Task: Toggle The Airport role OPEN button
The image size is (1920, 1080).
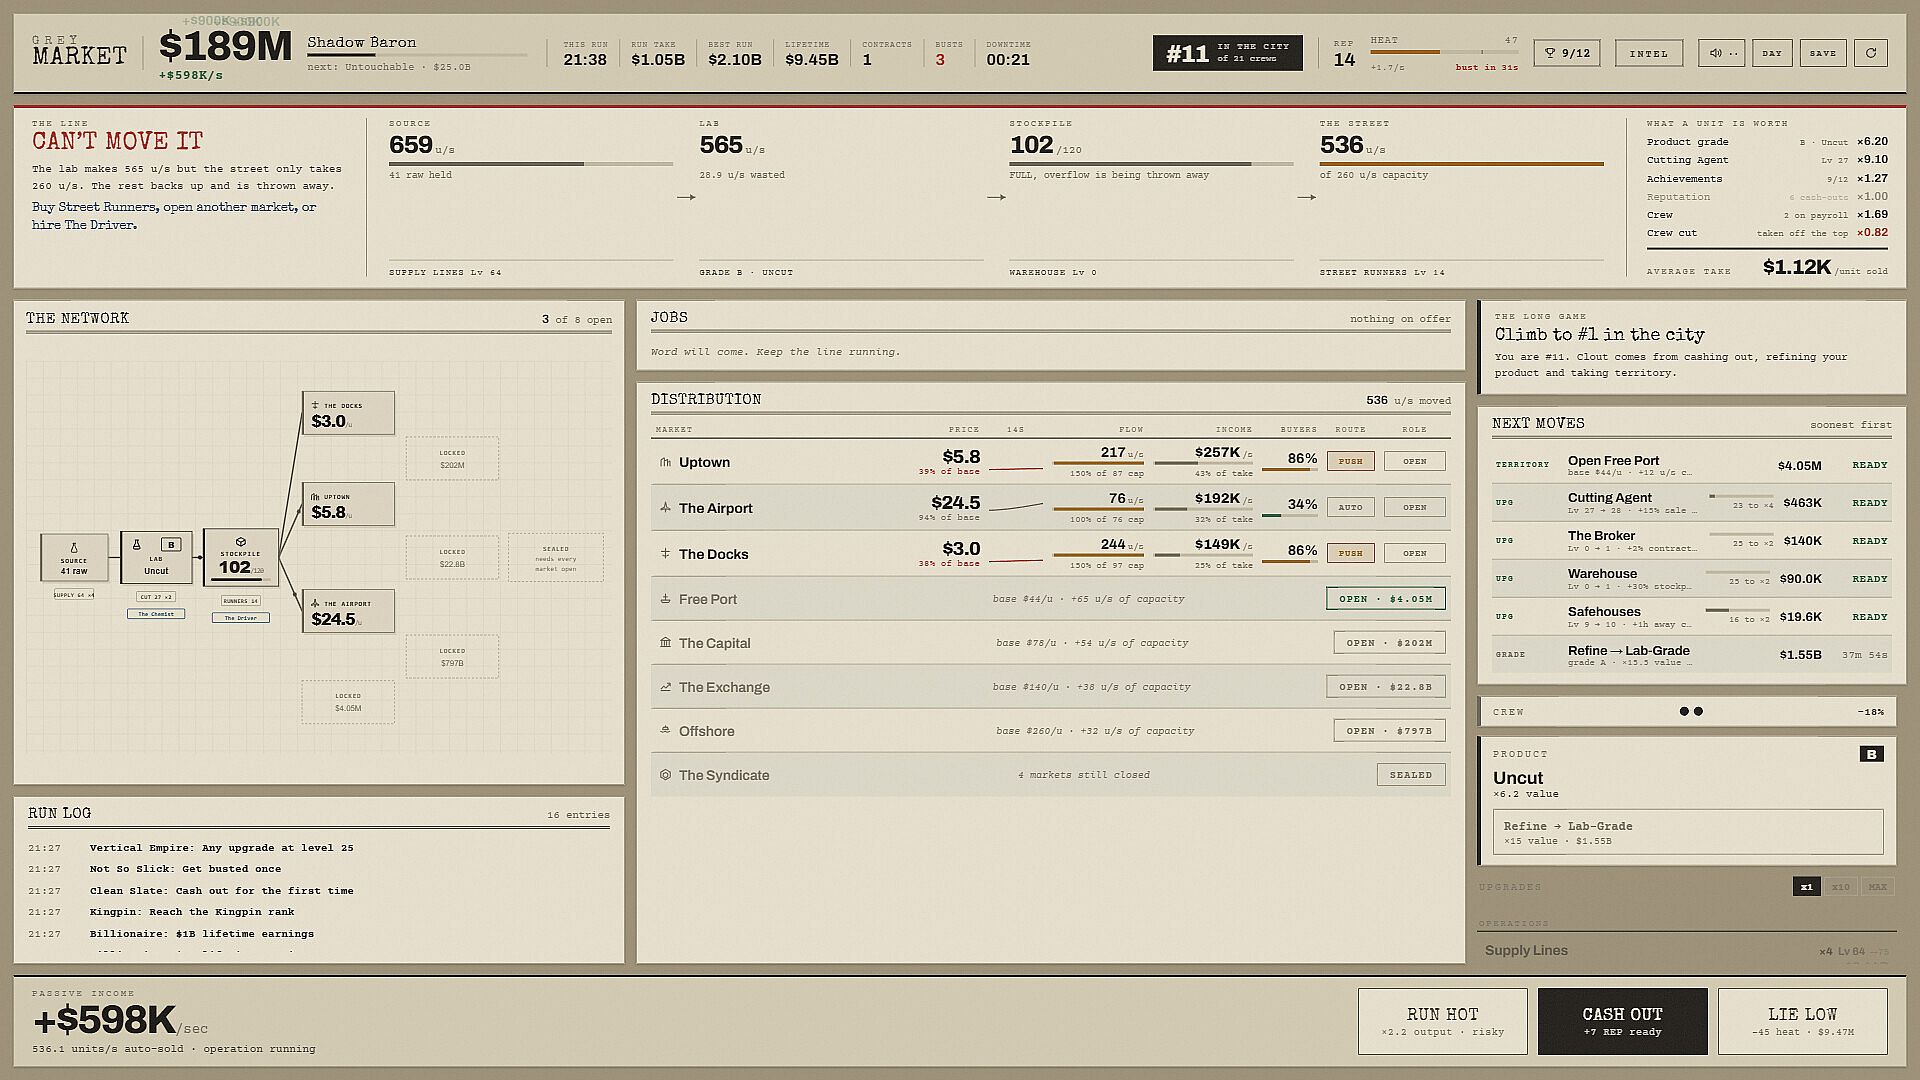Action: click(x=1414, y=507)
